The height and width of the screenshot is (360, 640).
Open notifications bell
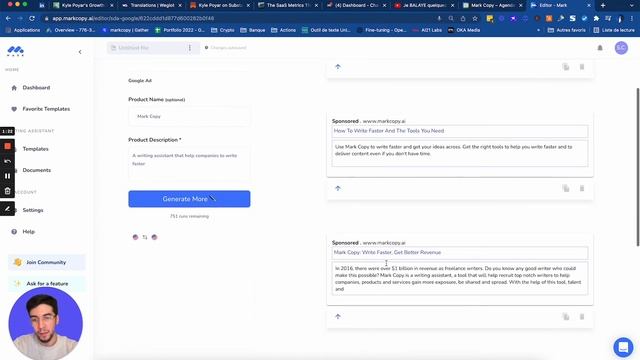point(600,48)
